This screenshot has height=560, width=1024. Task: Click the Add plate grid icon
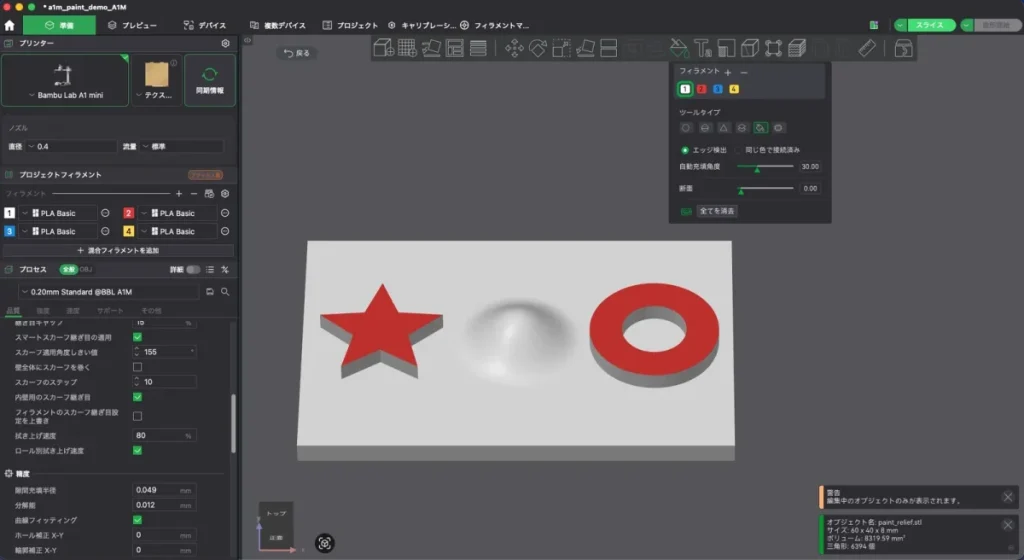[x=408, y=48]
